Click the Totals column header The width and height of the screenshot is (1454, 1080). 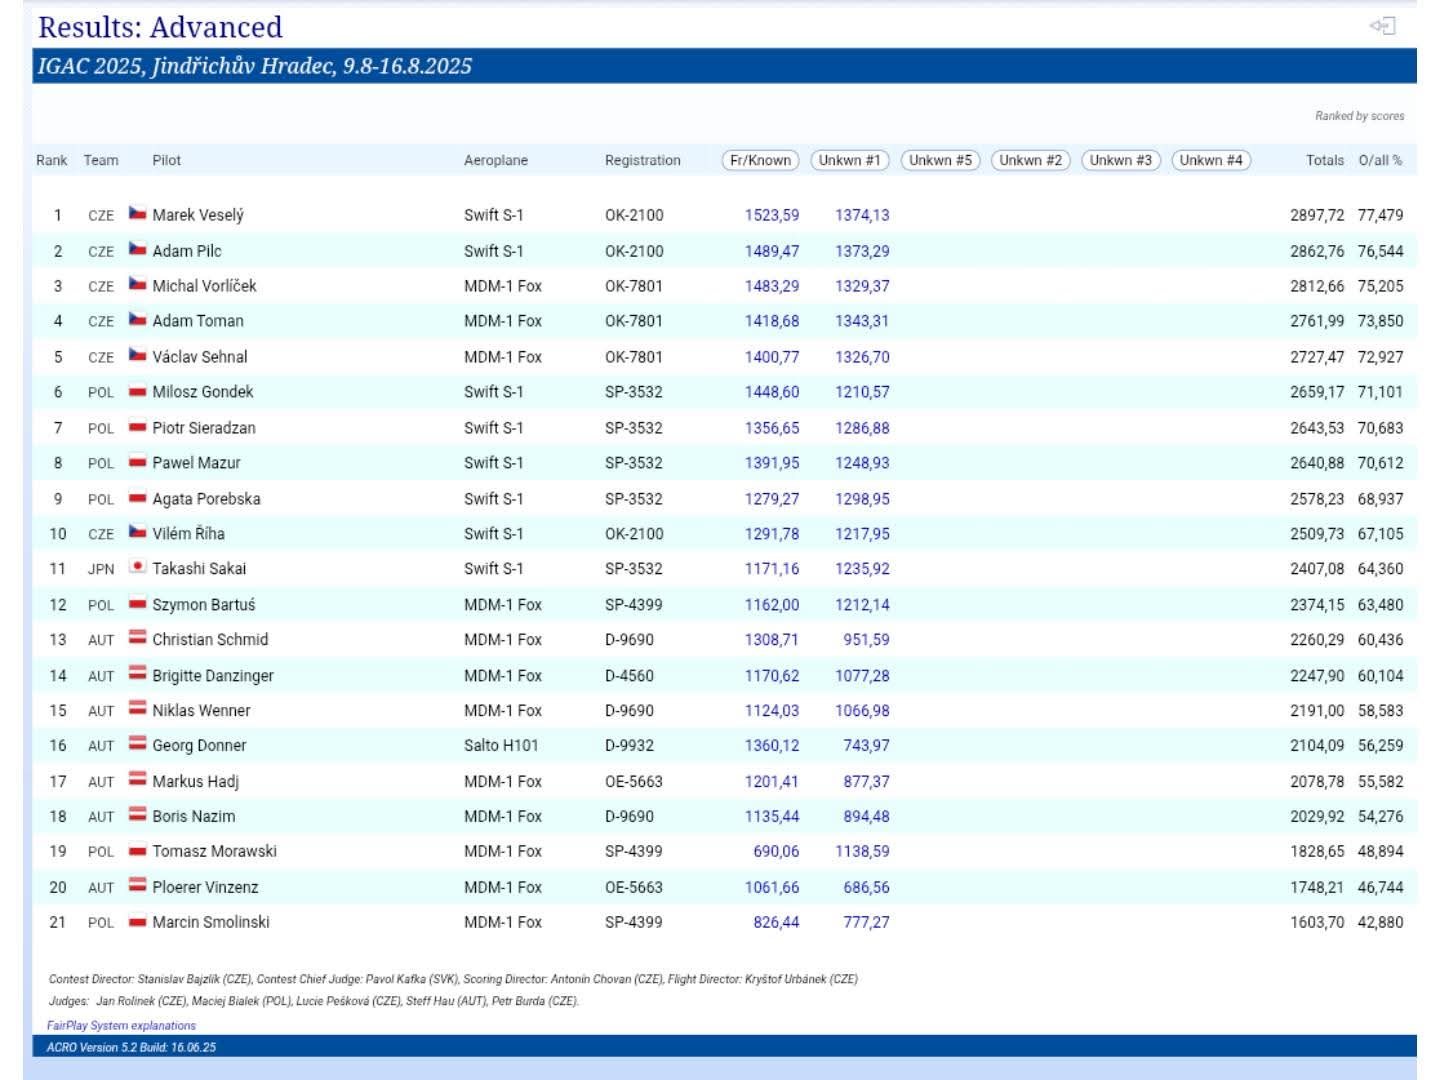(x=1324, y=160)
